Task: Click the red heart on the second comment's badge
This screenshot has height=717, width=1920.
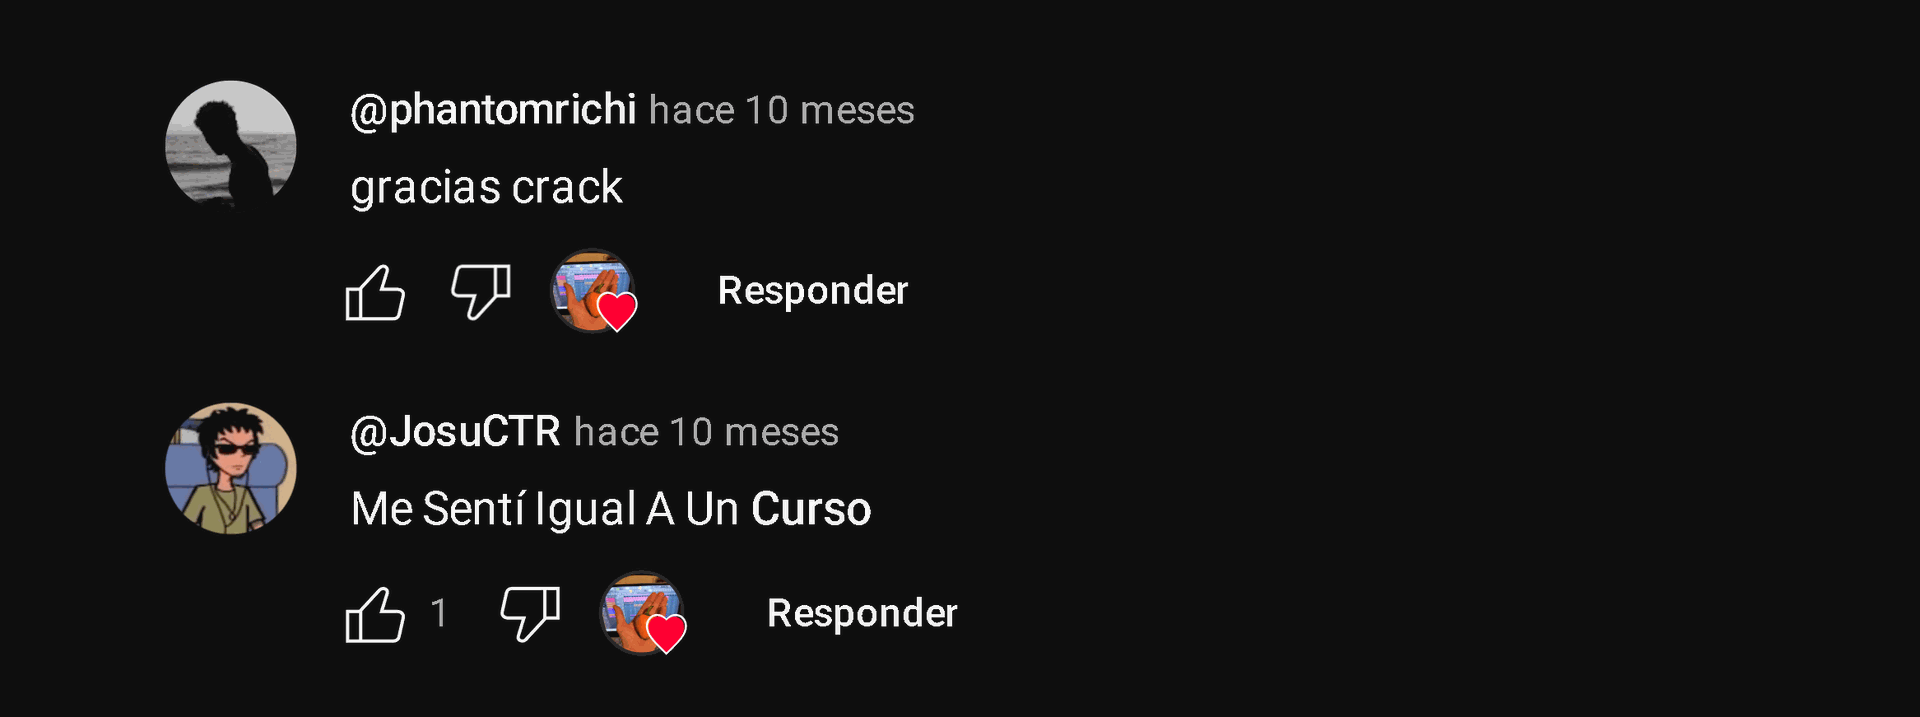Action: (666, 633)
